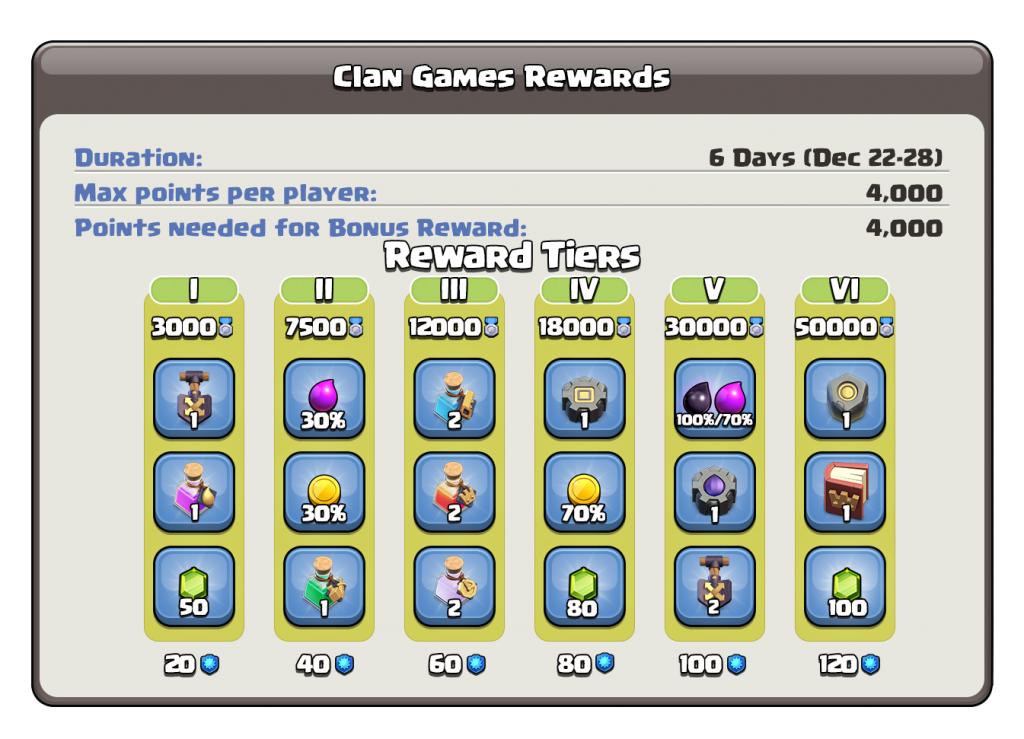
Task: Choose the 70% gold reward in Tier IV
Action: [584, 492]
